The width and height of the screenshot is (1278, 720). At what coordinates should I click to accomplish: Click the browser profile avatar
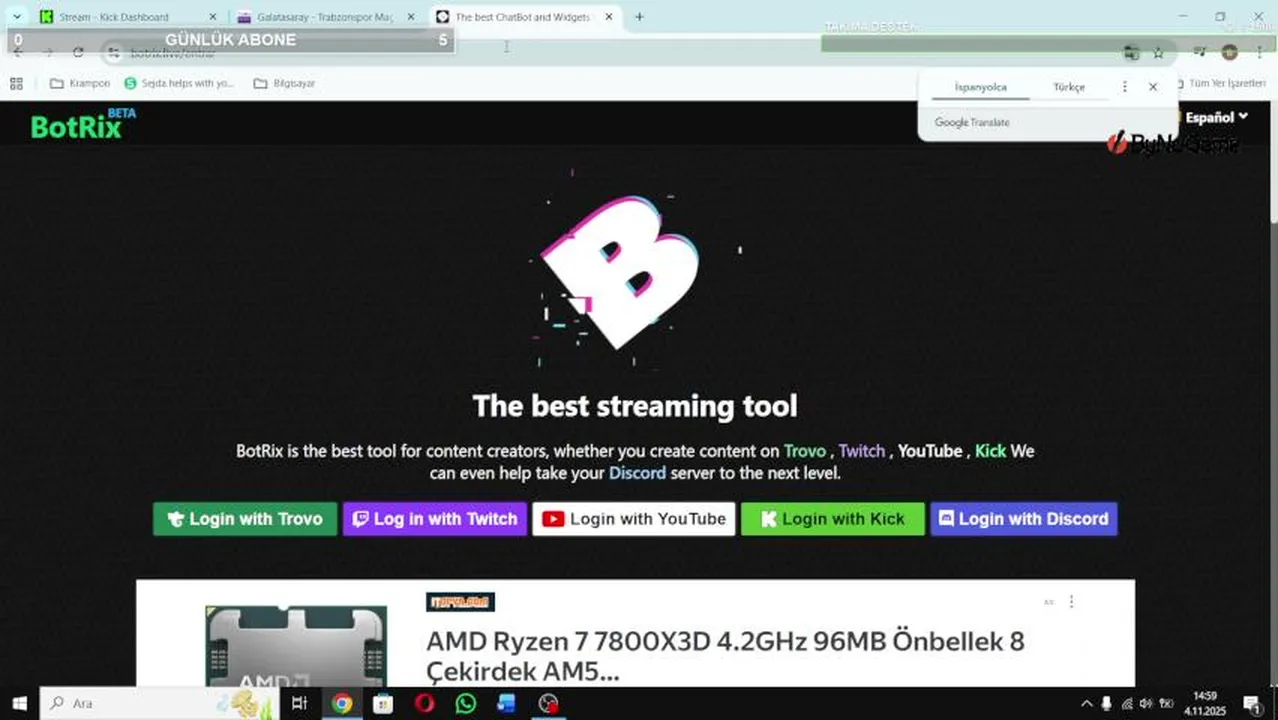click(x=1229, y=52)
